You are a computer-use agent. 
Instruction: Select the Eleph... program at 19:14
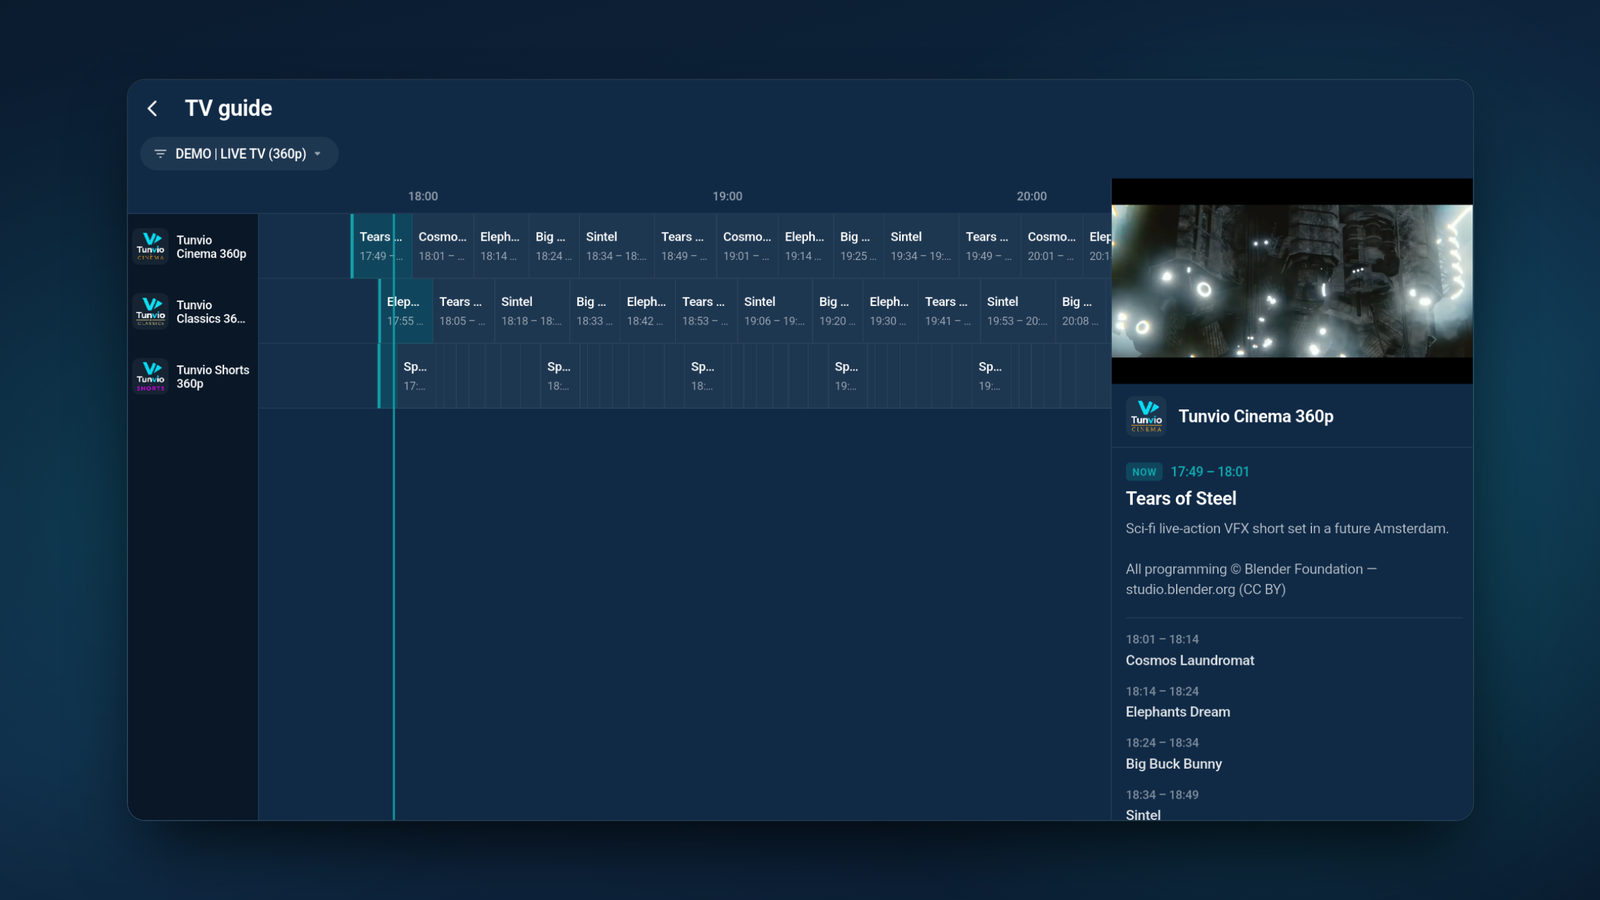tap(805, 246)
